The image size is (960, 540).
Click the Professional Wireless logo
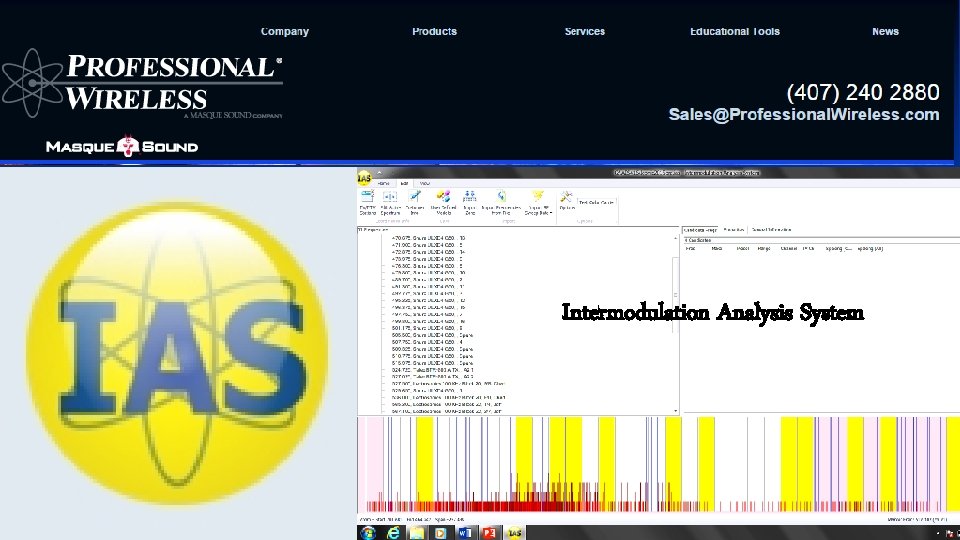tap(142, 83)
